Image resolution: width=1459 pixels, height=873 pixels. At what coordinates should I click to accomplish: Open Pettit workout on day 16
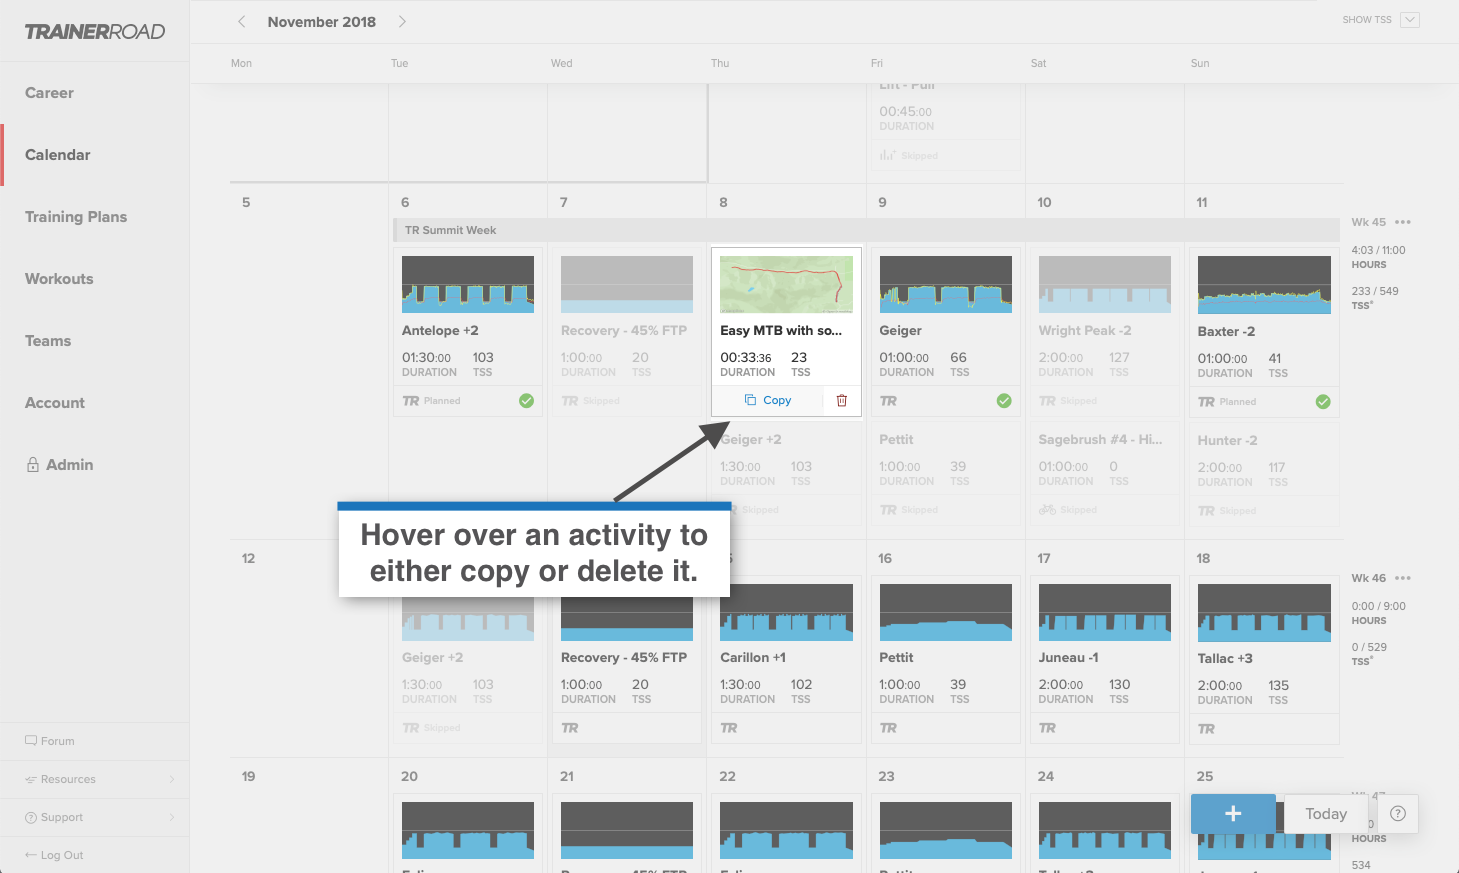[x=946, y=660]
